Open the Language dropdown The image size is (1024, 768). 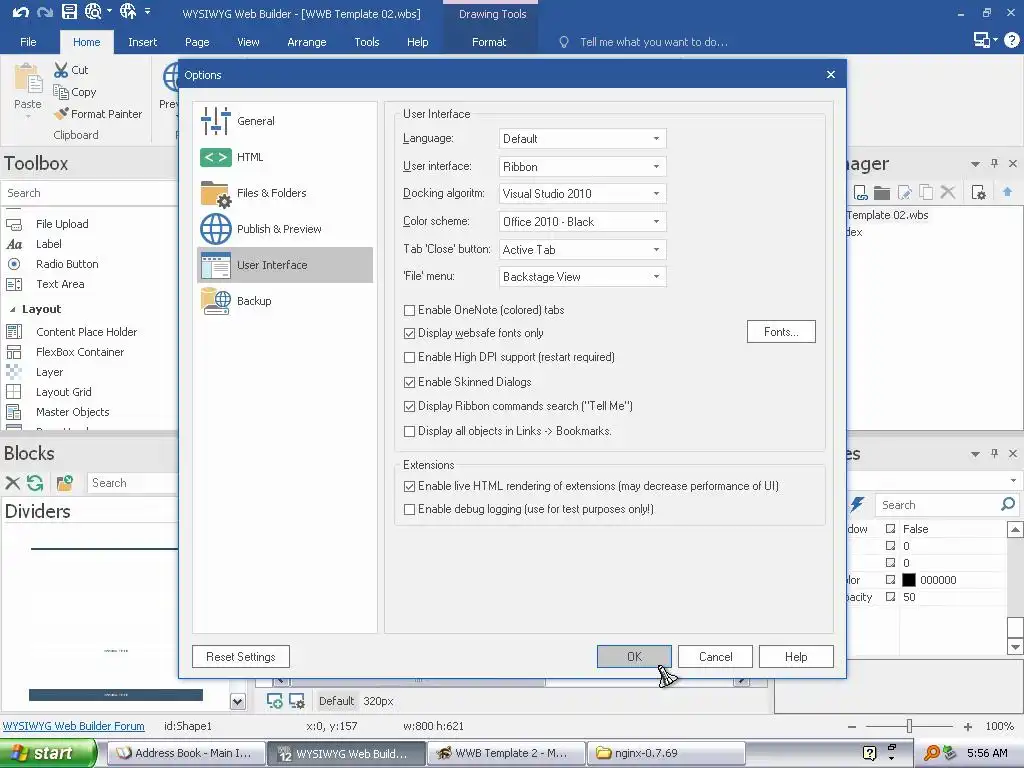coord(582,138)
